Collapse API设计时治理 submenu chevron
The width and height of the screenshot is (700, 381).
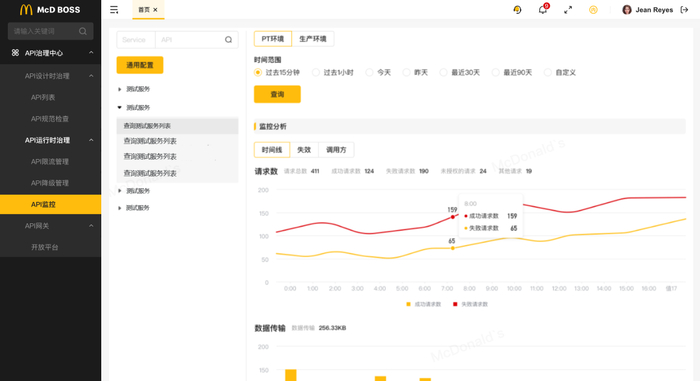tap(91, 76)
